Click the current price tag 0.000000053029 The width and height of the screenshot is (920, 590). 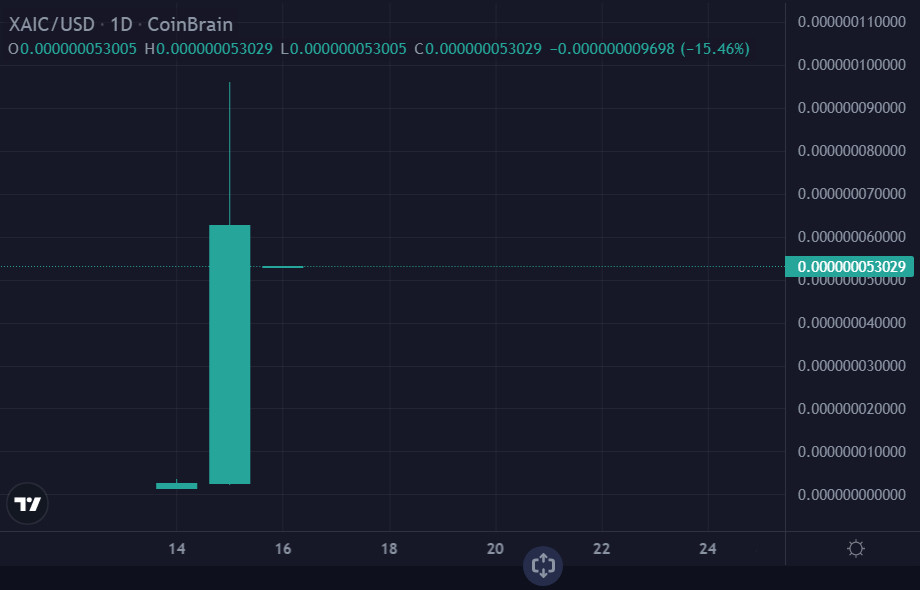click(850, 267)
